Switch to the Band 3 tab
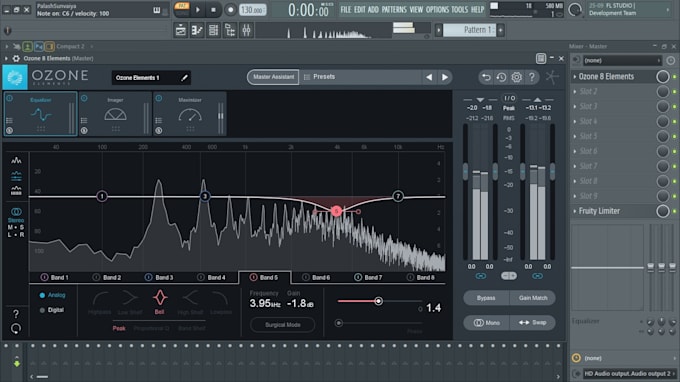Image resolution: width=680 pixels, height=382 pixels. (160, 278)
